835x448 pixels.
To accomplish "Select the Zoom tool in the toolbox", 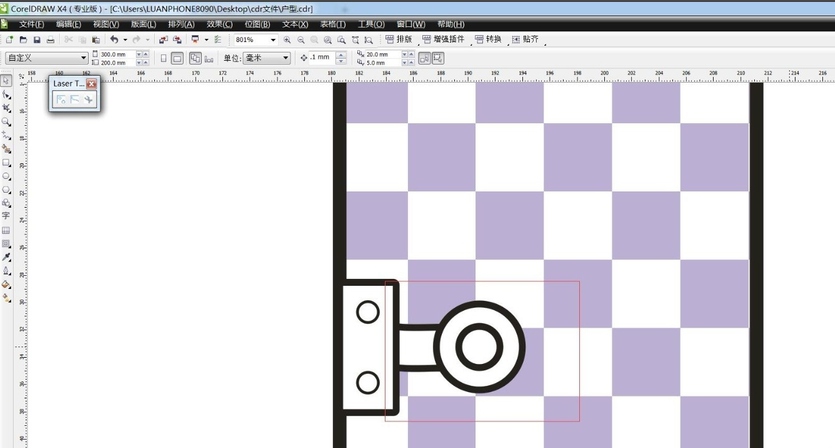I will (7, 121).
